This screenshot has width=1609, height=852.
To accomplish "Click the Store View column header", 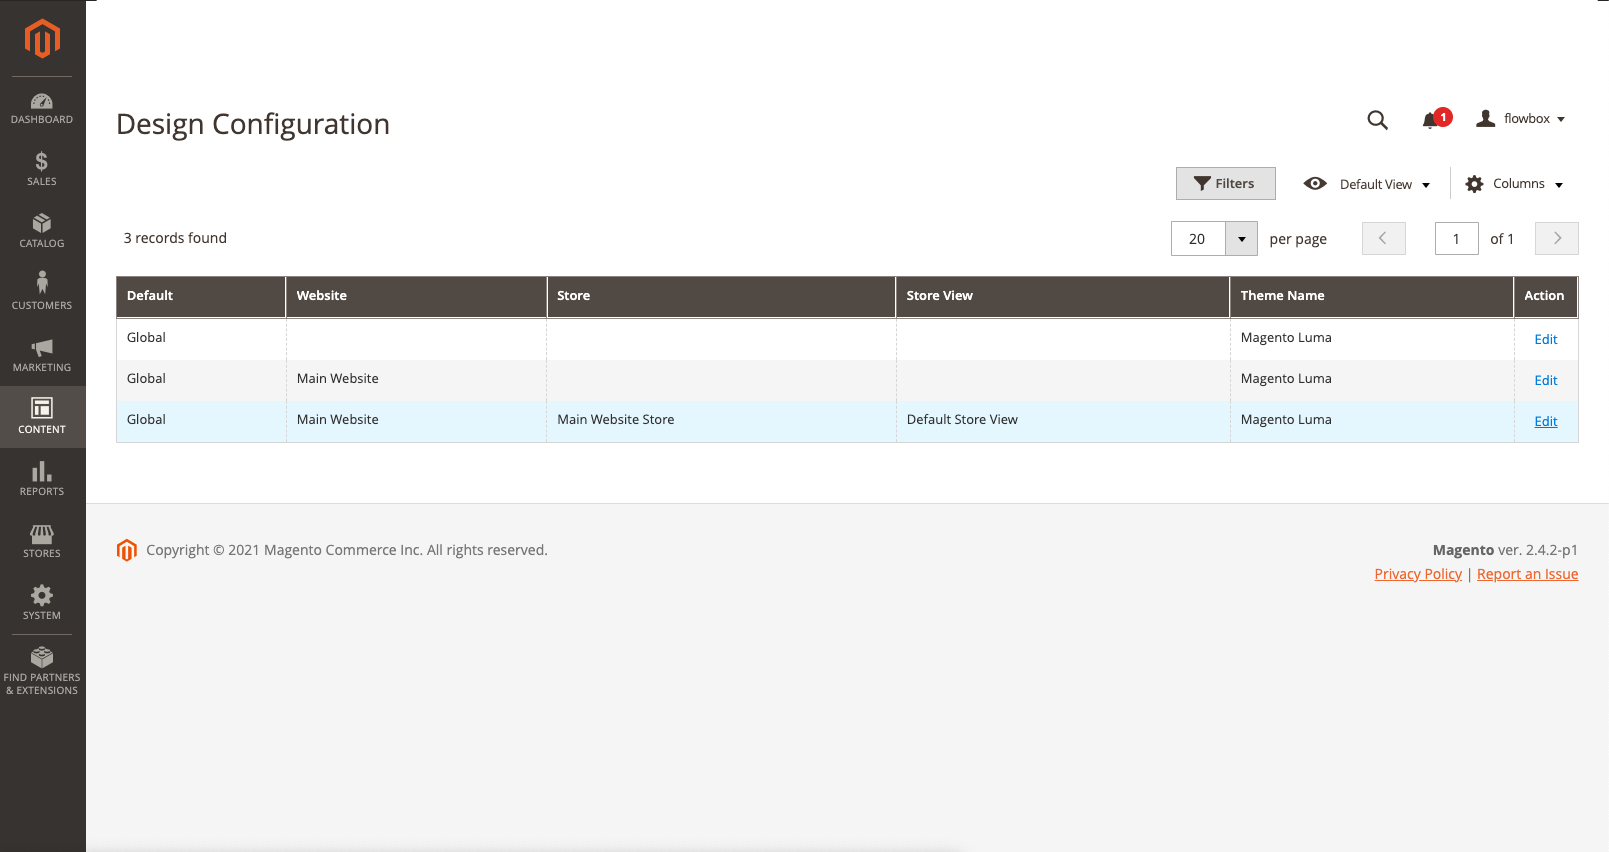I will tap(1063, 296).
